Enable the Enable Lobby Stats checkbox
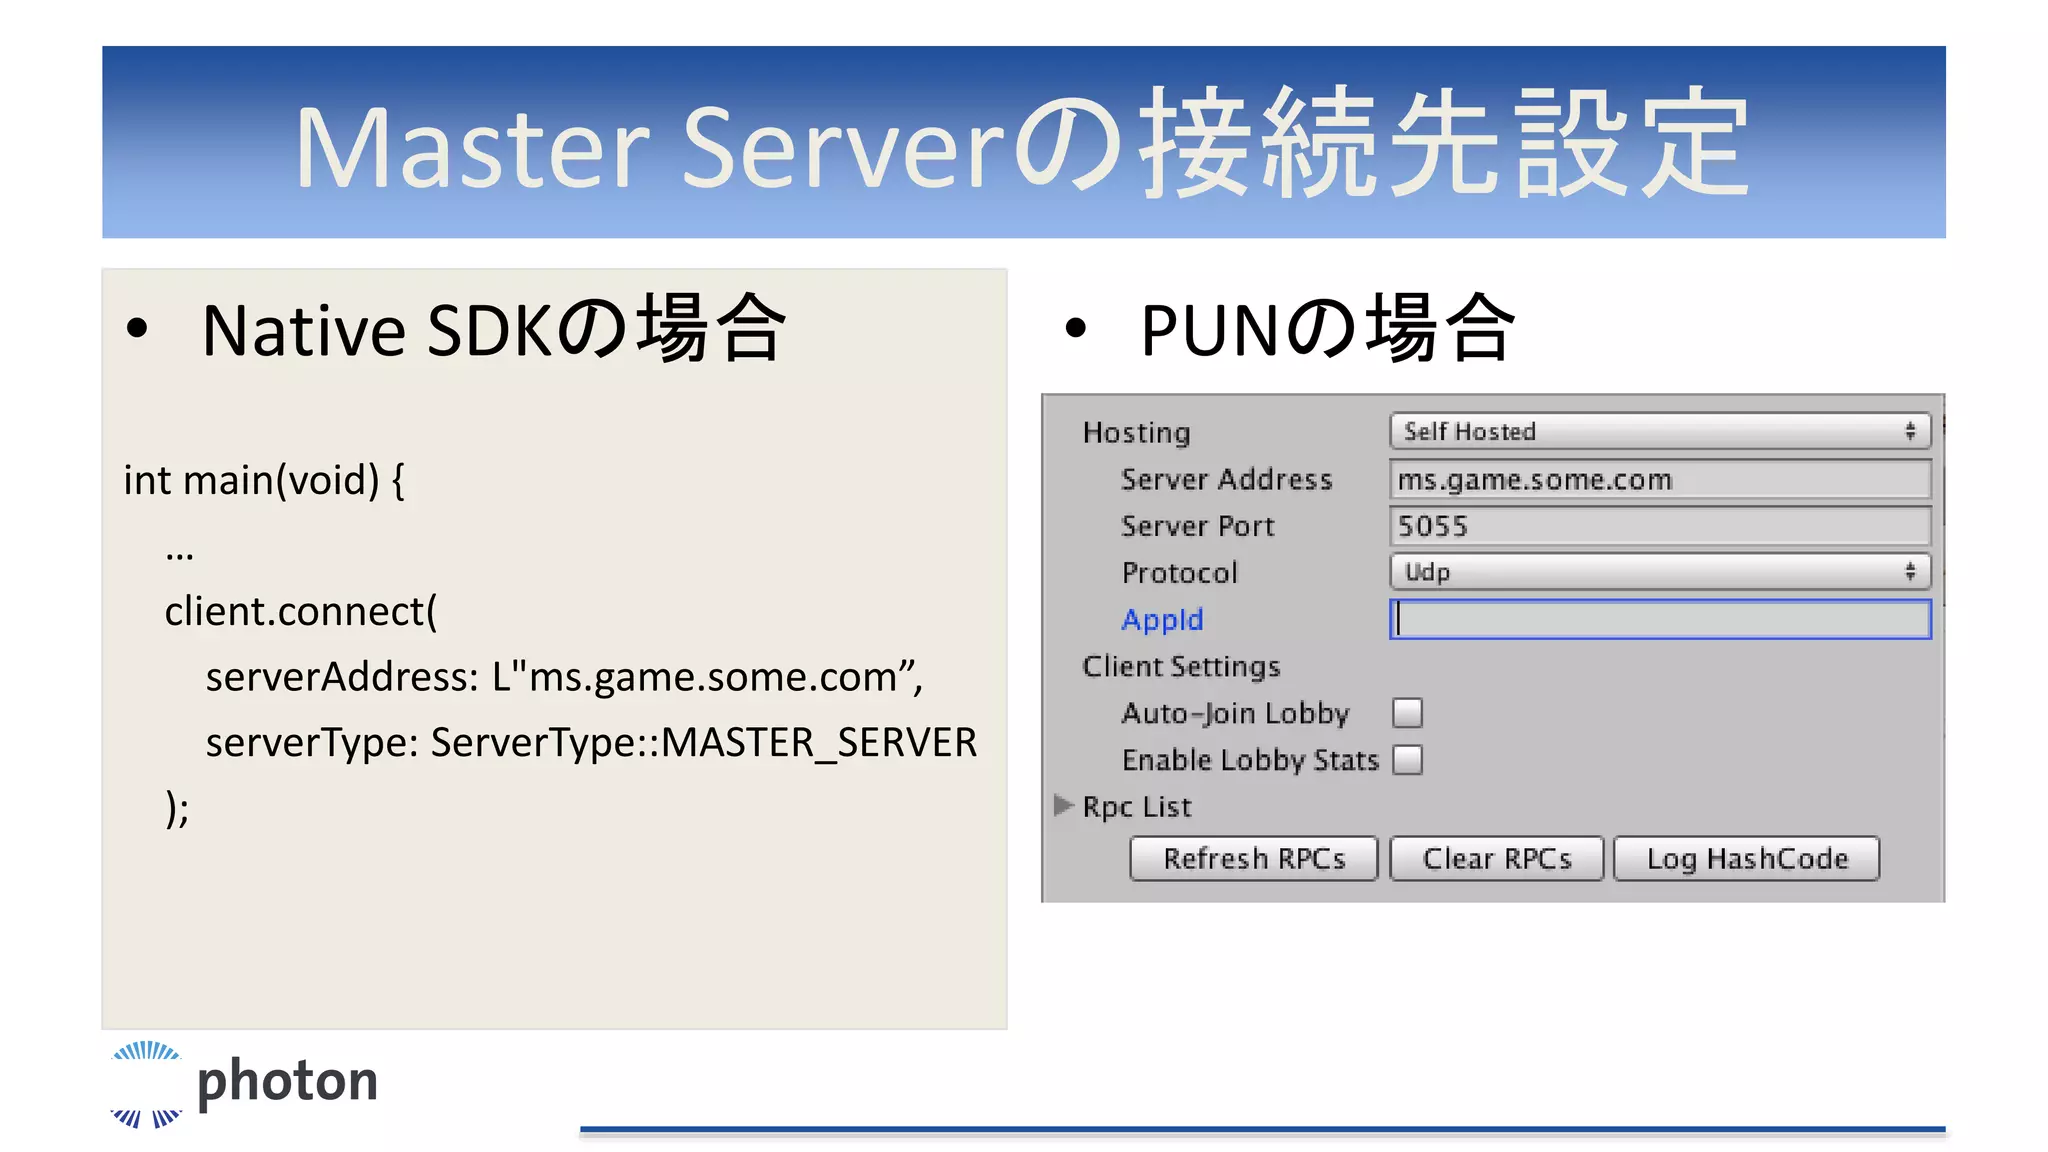 tap(1407, 760)
